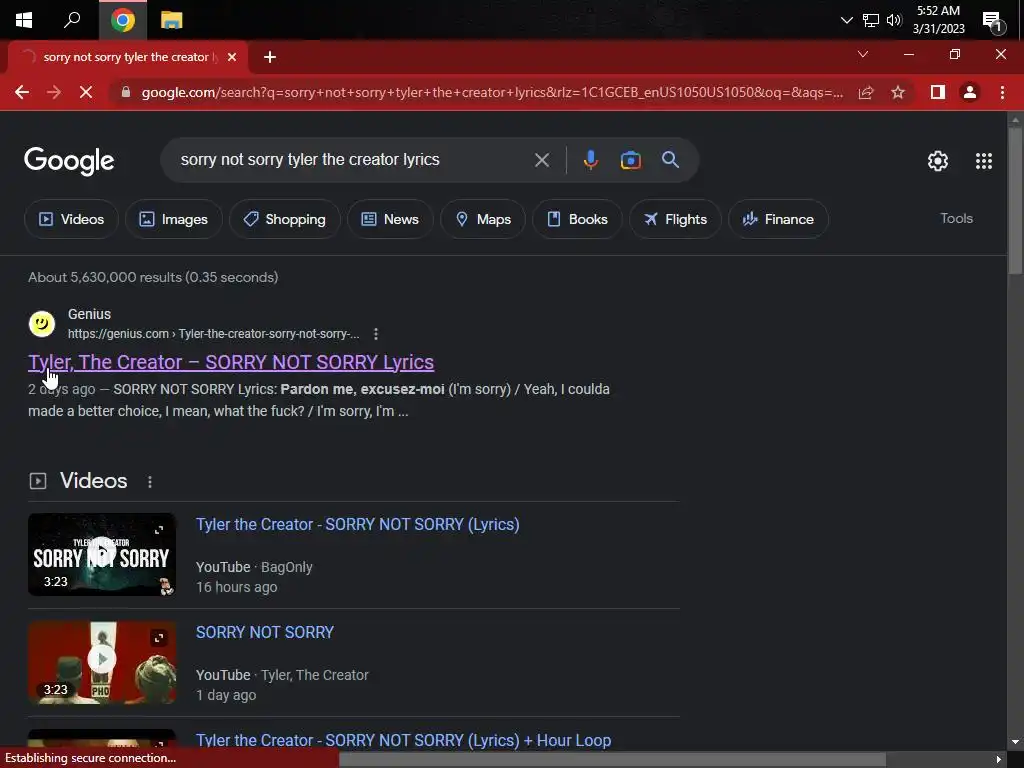Switch to Books results

pyautogui.click(x=577, y=219)
